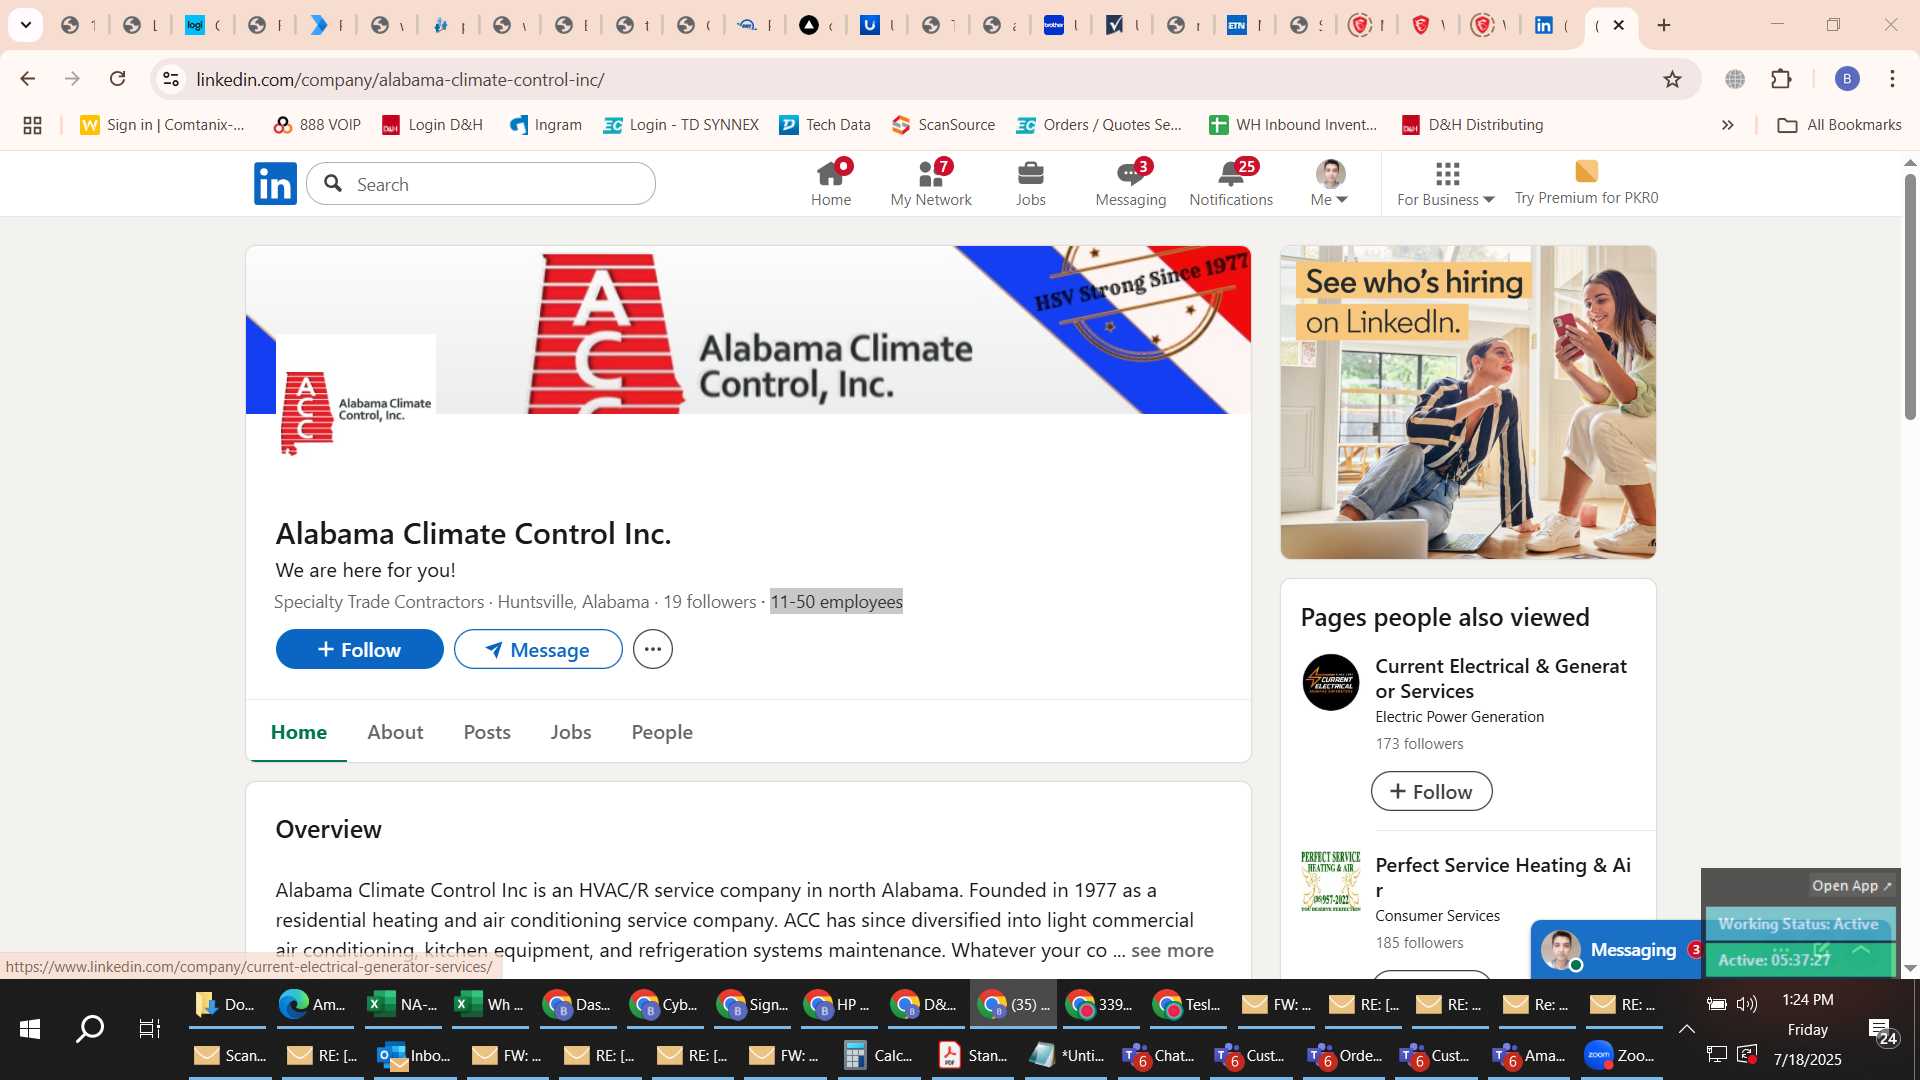Open a new browser tab
1920x1080 pixels.
click(1664, 25)
